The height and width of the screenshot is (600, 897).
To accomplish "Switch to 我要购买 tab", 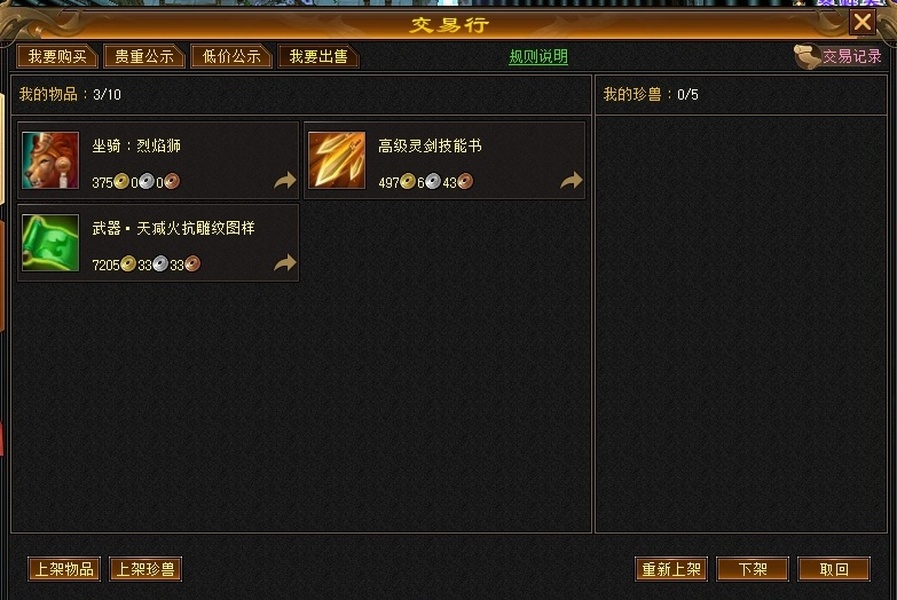I will (x=57, y=57).
